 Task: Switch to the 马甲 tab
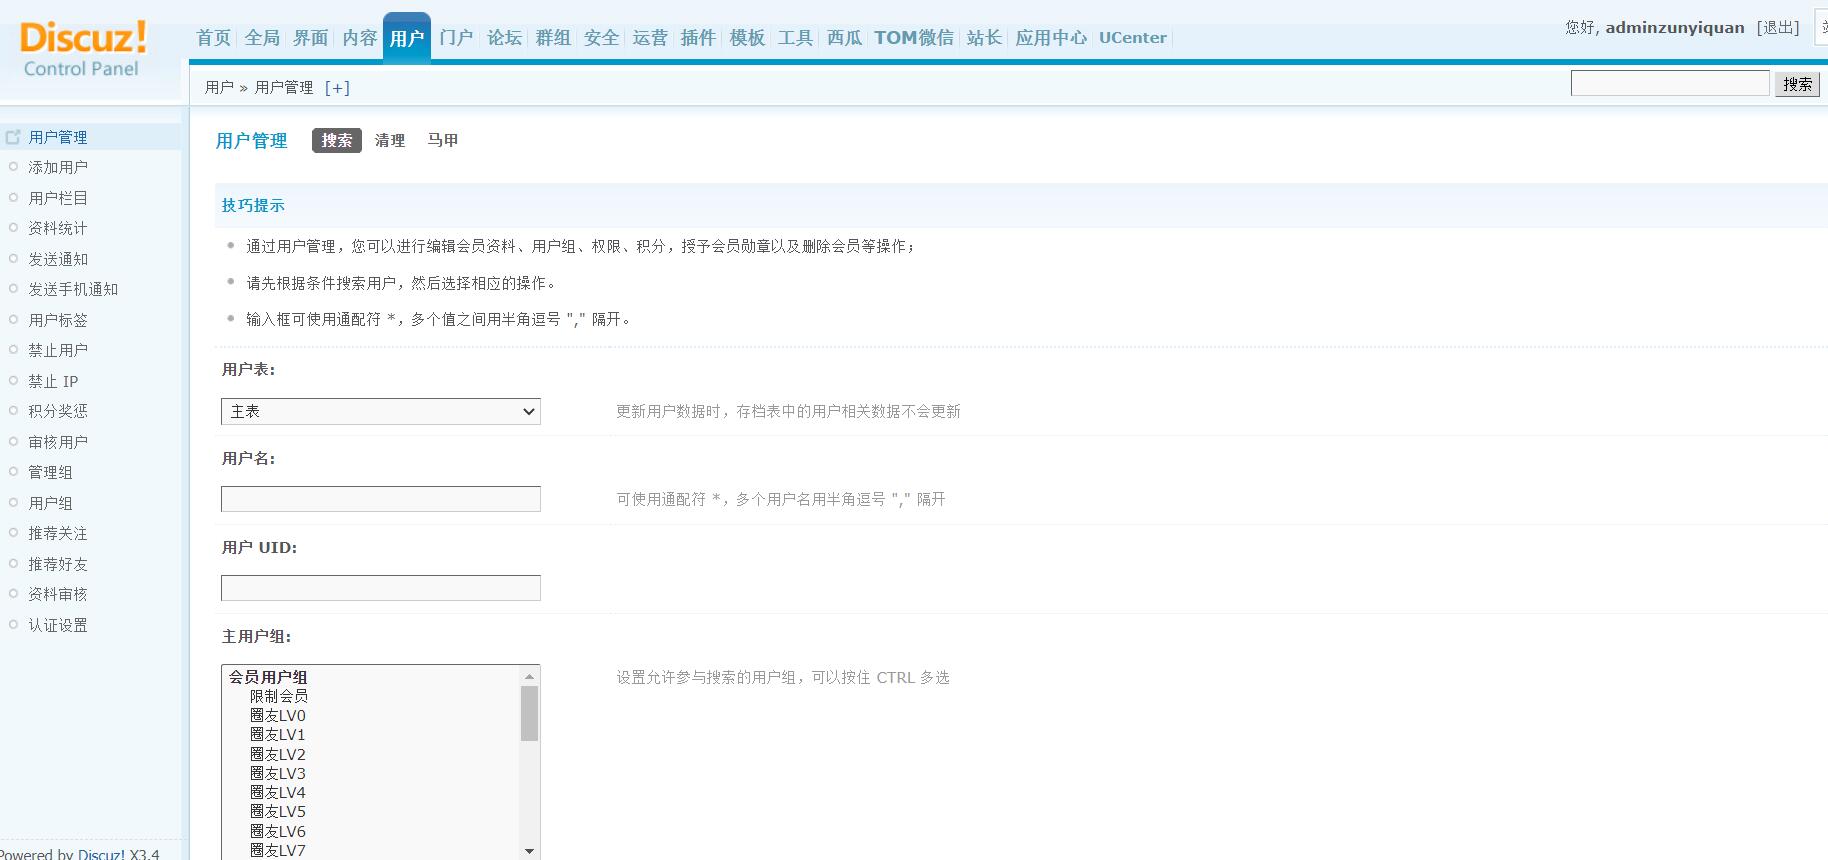click(x=442, y=141)
